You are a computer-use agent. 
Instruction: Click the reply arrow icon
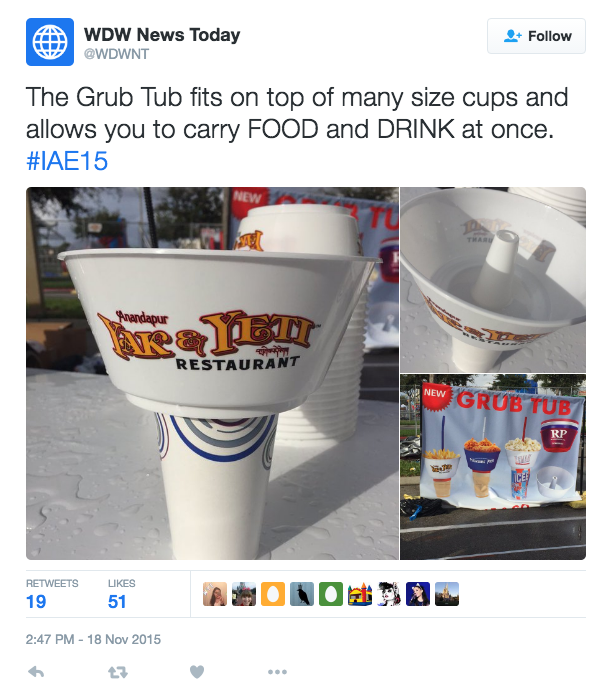36,672
